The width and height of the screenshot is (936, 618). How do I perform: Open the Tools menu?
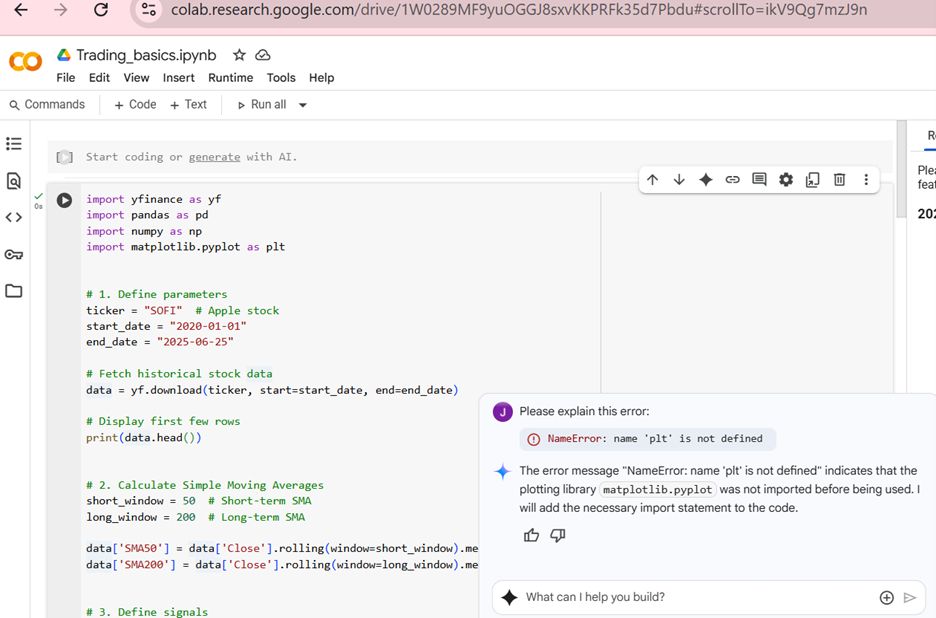click(x=281, y=78)
